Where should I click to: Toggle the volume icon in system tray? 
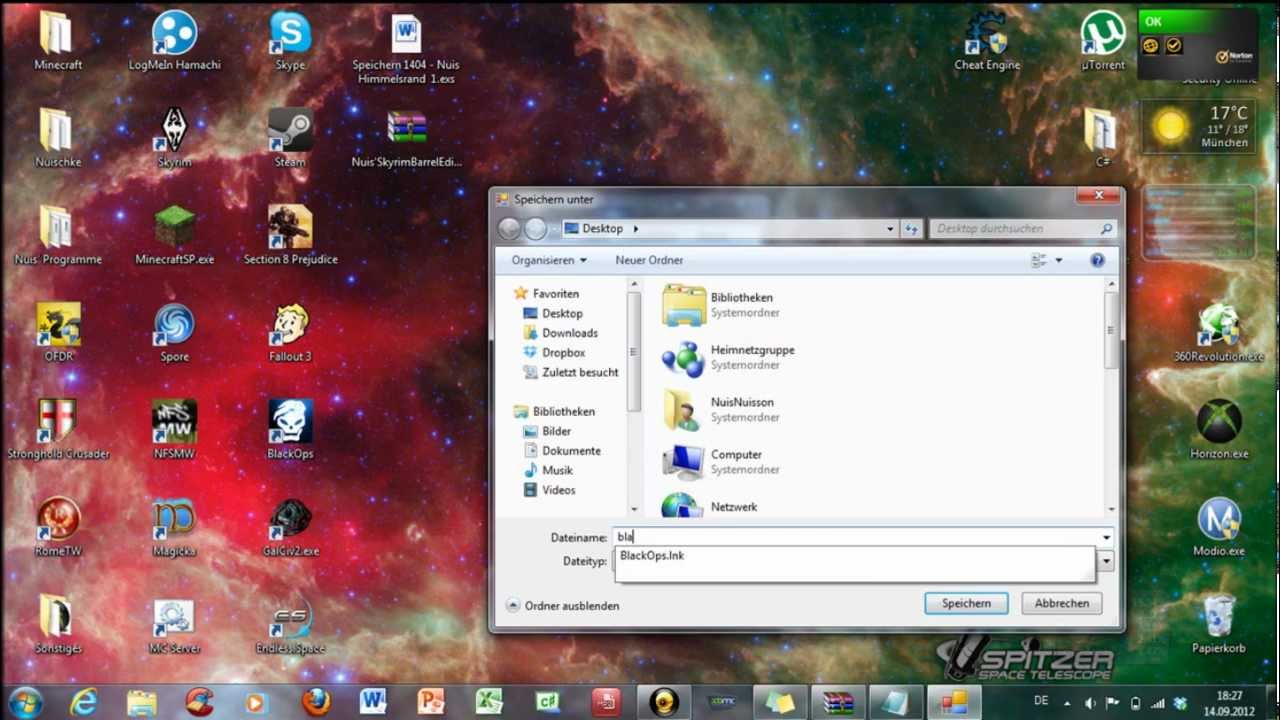click(x=1089, y=702)
